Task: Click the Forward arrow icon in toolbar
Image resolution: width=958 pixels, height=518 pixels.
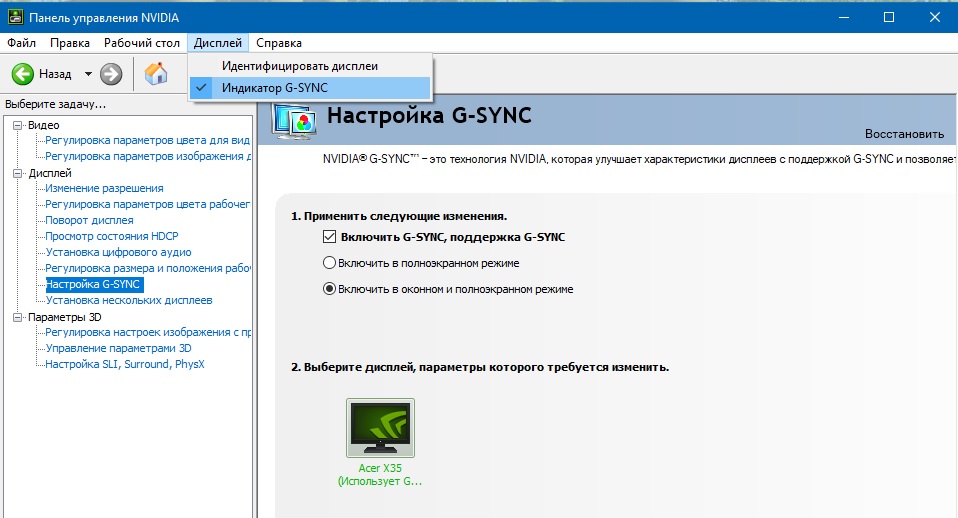Action: (111, 74)
